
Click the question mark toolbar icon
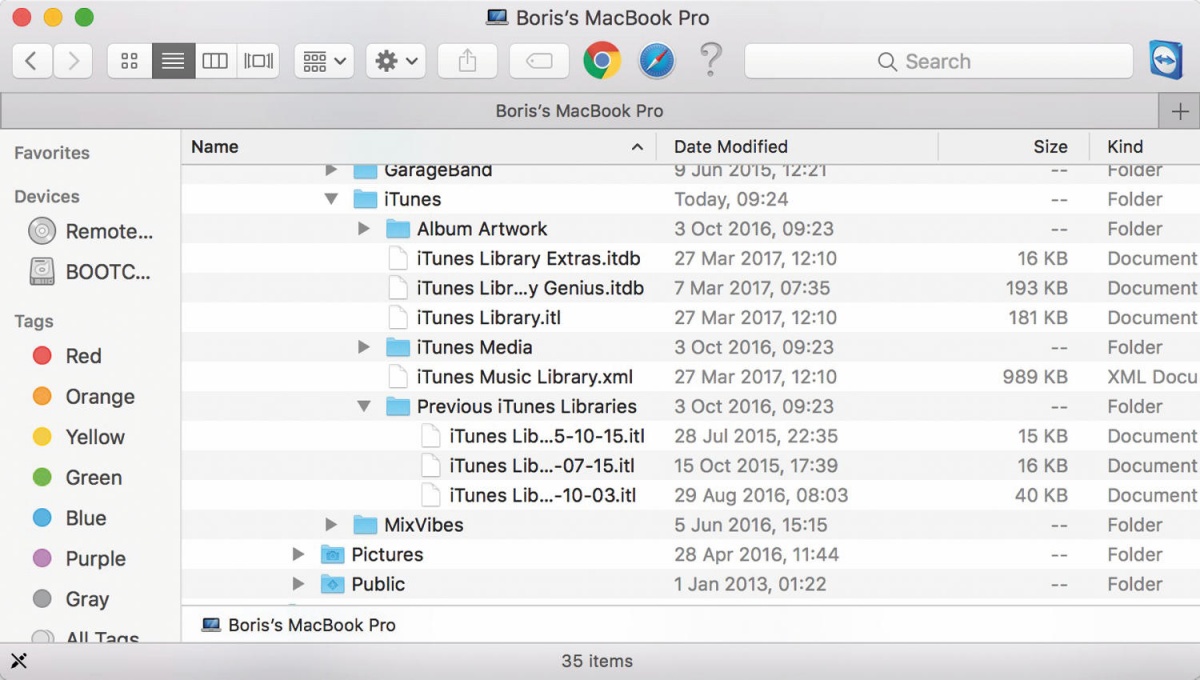click(x=710, y=60)
